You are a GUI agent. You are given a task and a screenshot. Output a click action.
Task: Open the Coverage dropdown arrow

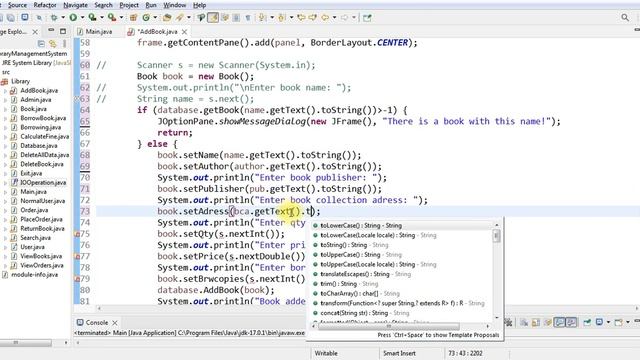click(x=102, y=18)
